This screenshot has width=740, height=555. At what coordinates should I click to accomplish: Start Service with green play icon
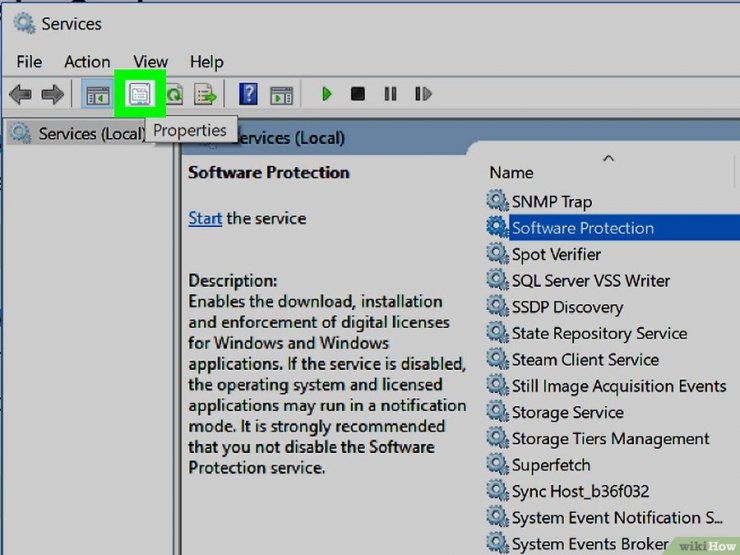pos(326,94)
